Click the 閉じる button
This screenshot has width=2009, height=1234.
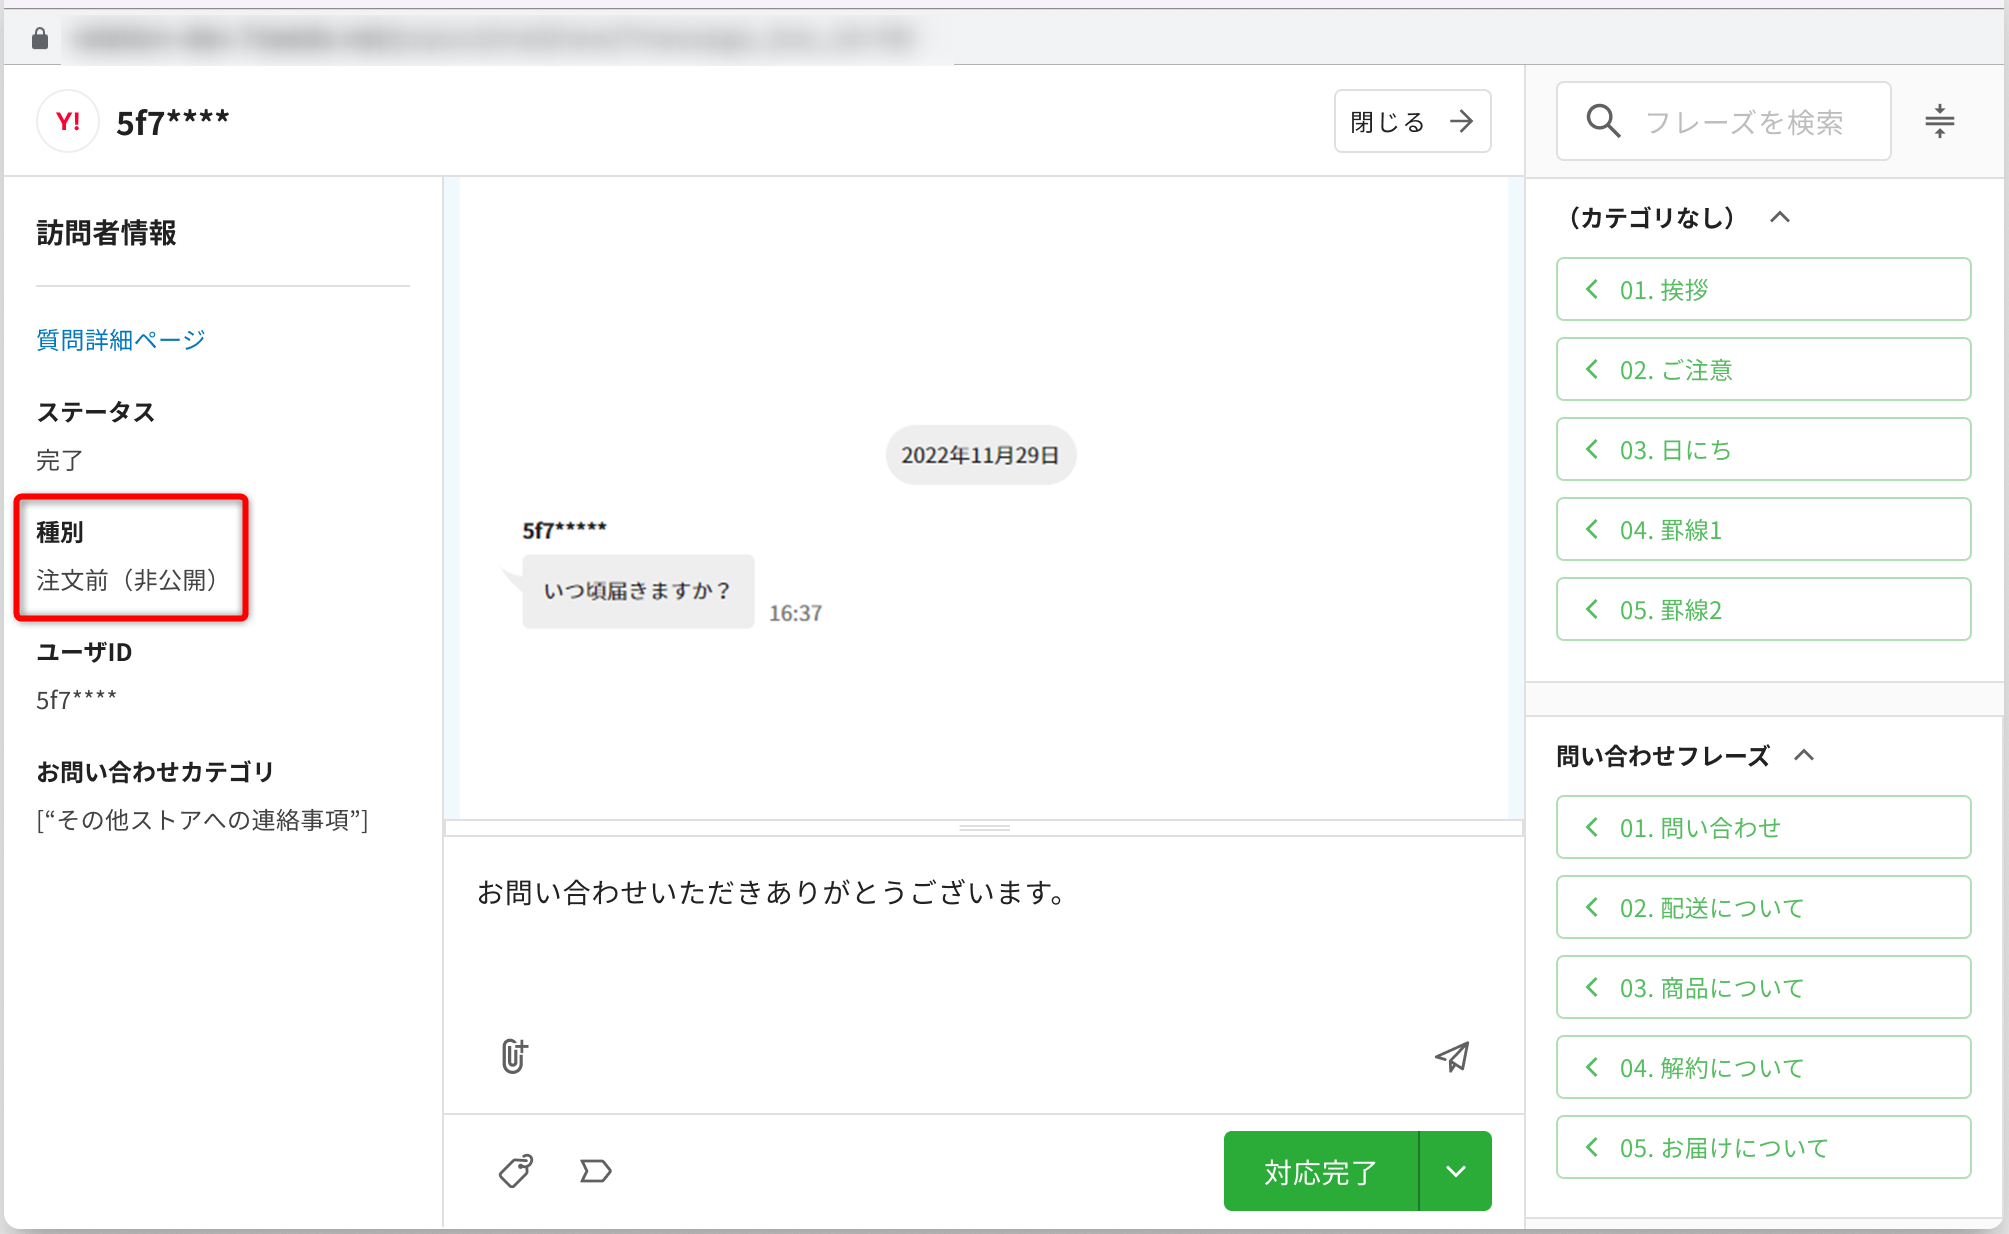tap(1412, 121)
